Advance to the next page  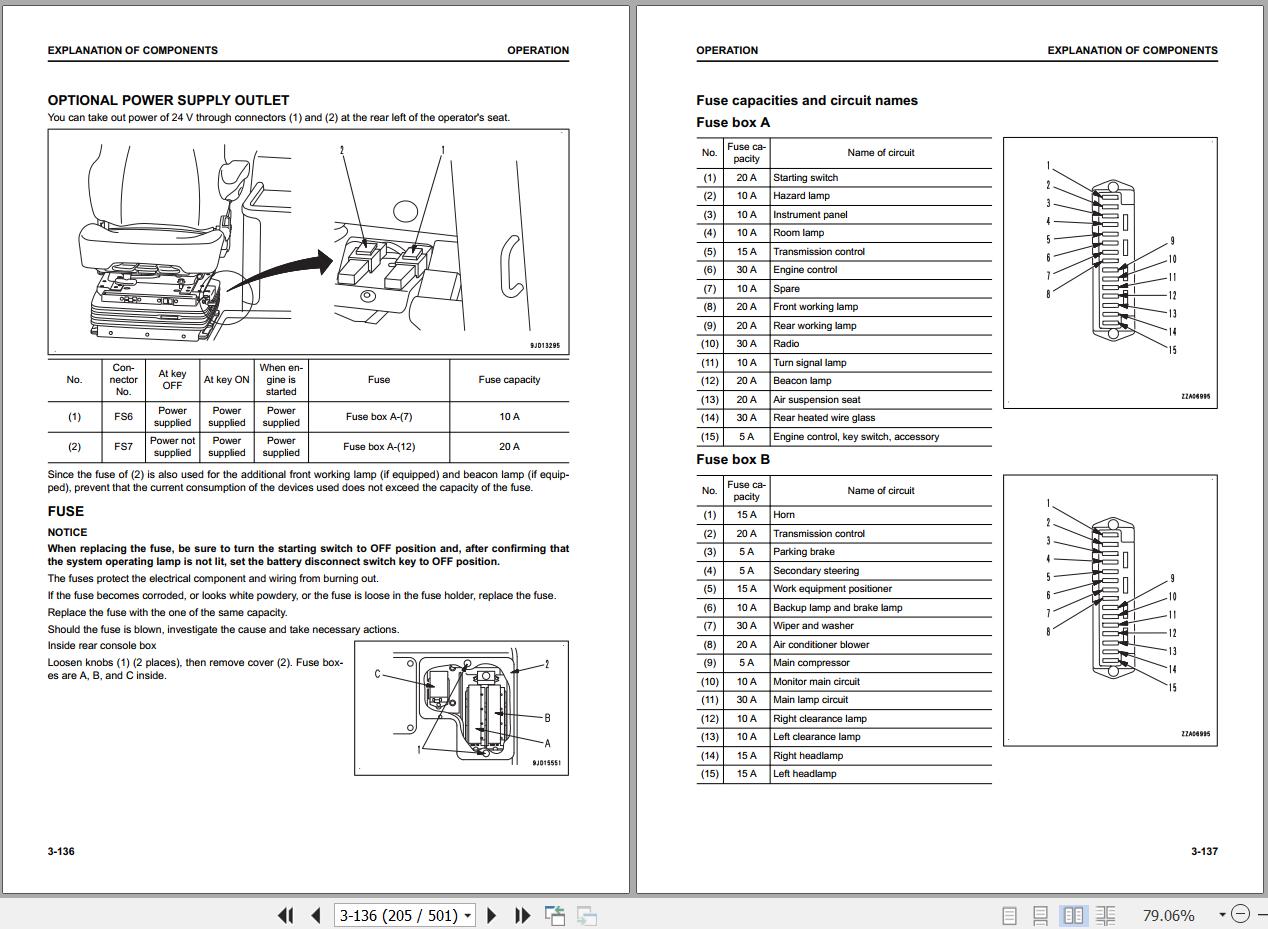click(x=491, y=915)
